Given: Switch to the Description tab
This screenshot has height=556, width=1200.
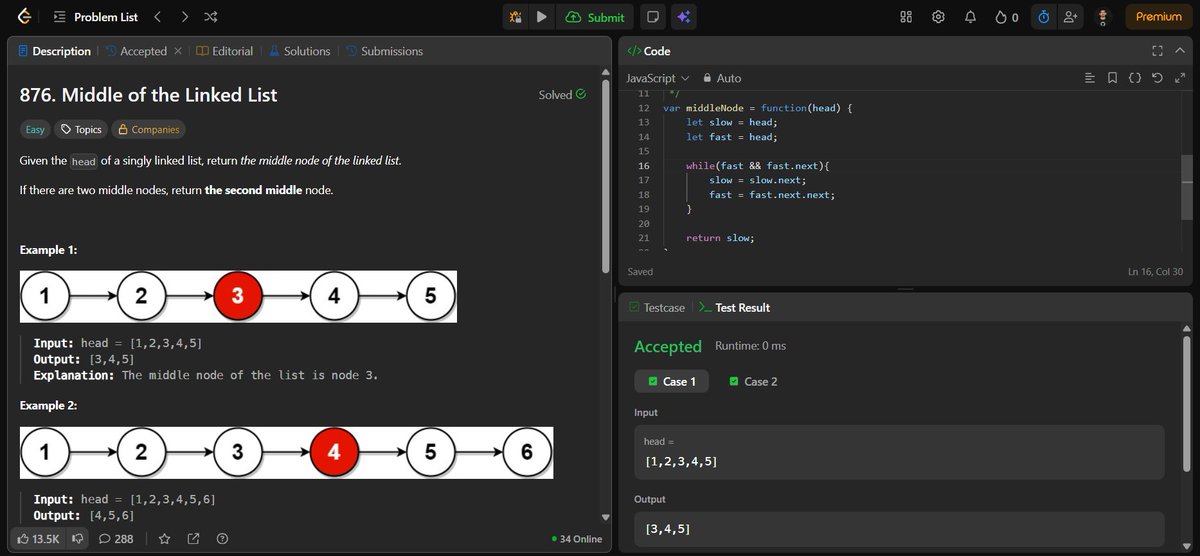Looking at the screenshot, I should [54, 51].
